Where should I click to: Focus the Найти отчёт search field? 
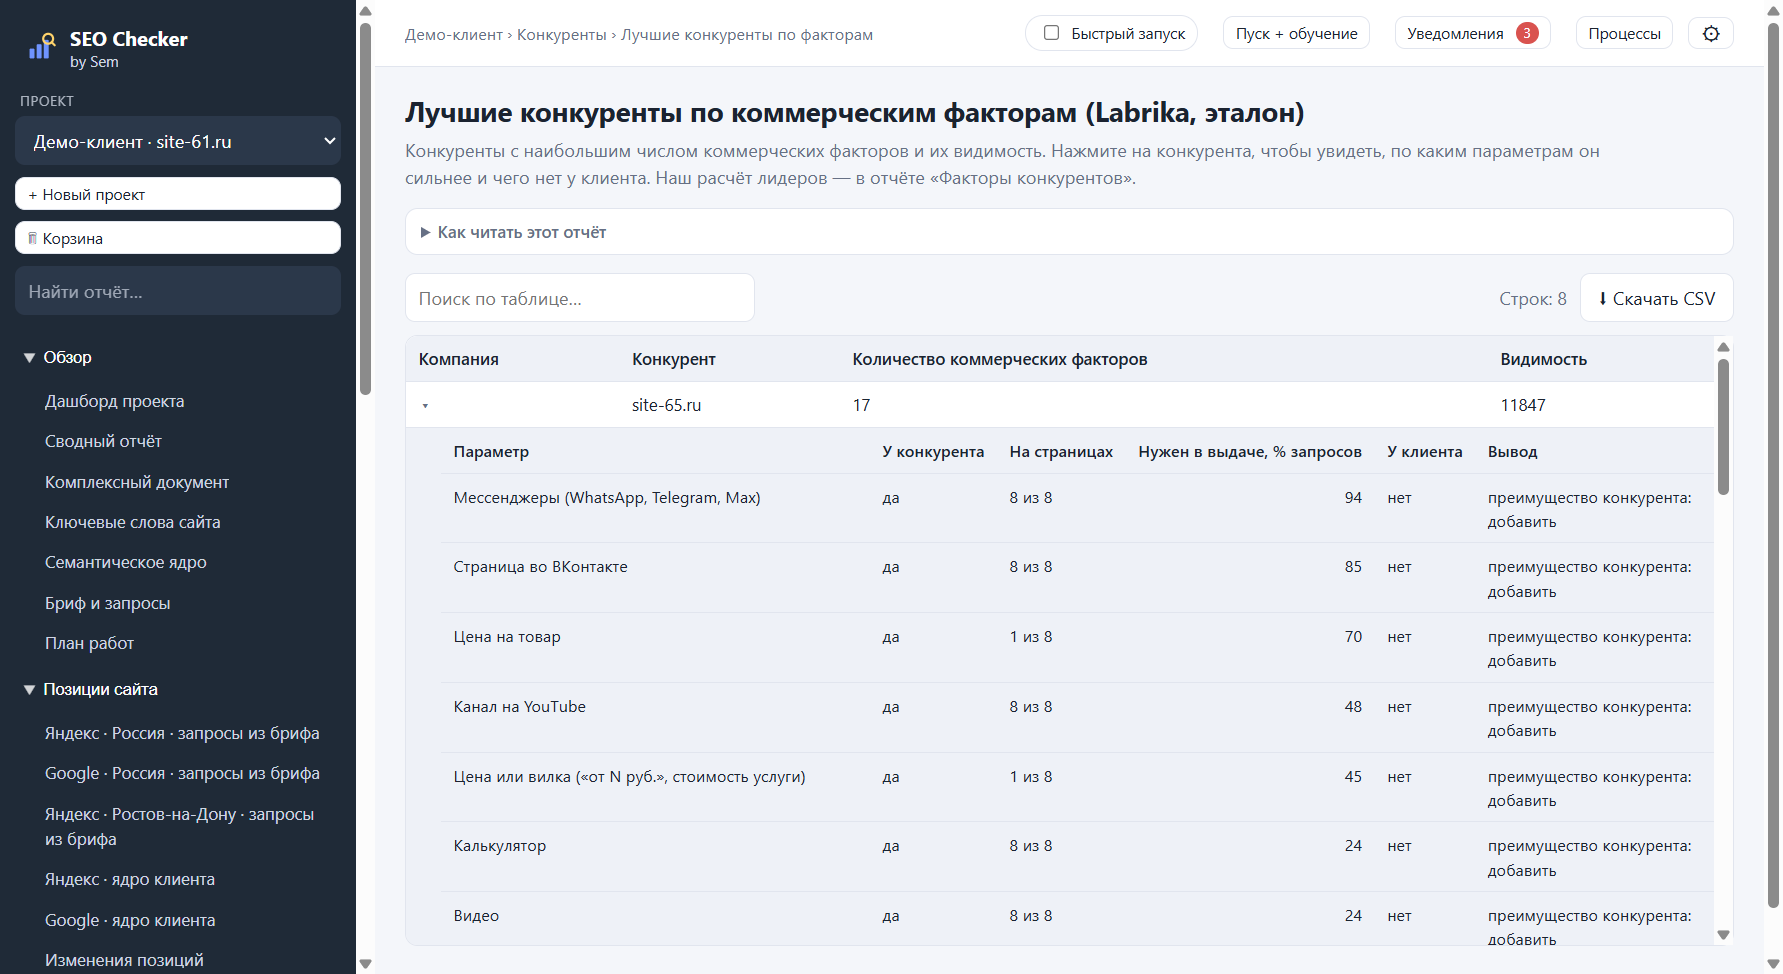tap(178, 291)
